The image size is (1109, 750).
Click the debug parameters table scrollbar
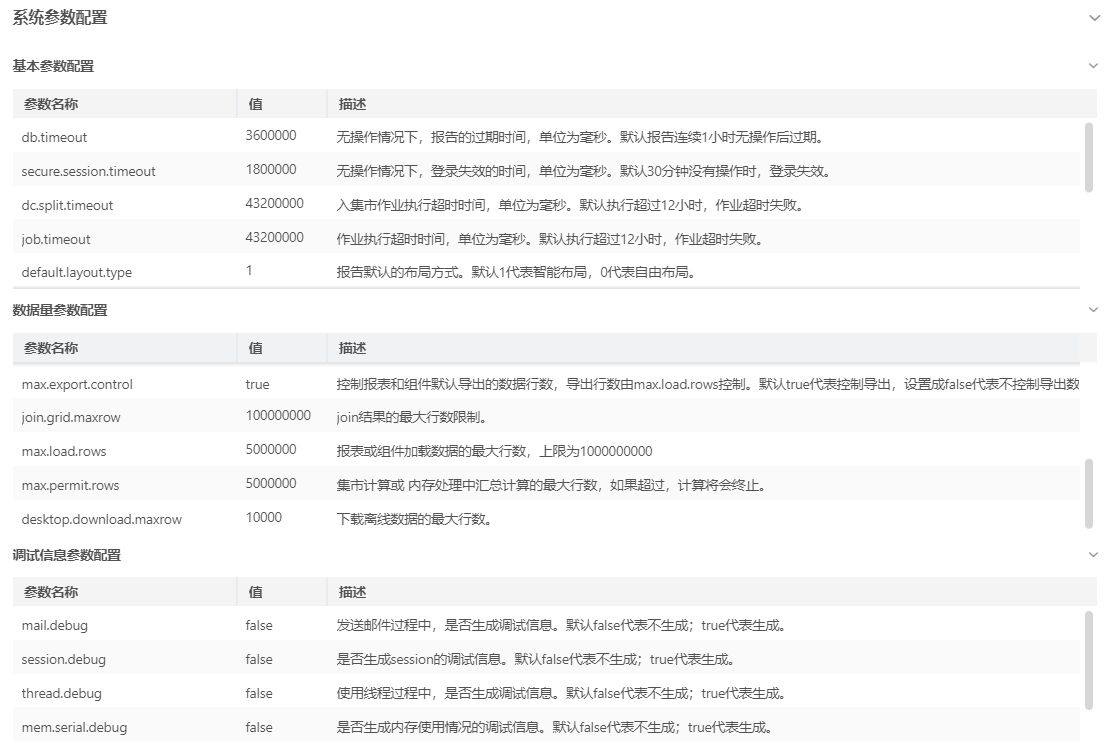coord(1089,660)
